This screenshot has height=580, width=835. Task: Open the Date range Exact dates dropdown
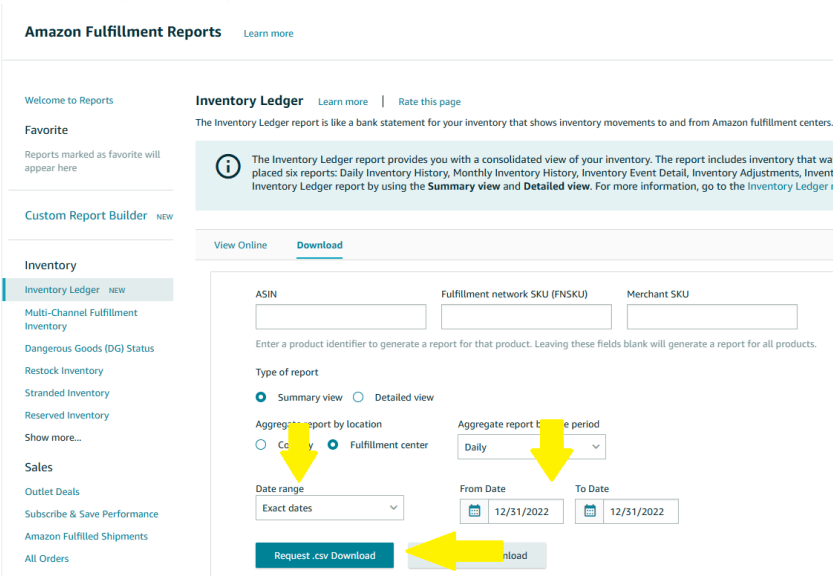(x=330, y=508)
